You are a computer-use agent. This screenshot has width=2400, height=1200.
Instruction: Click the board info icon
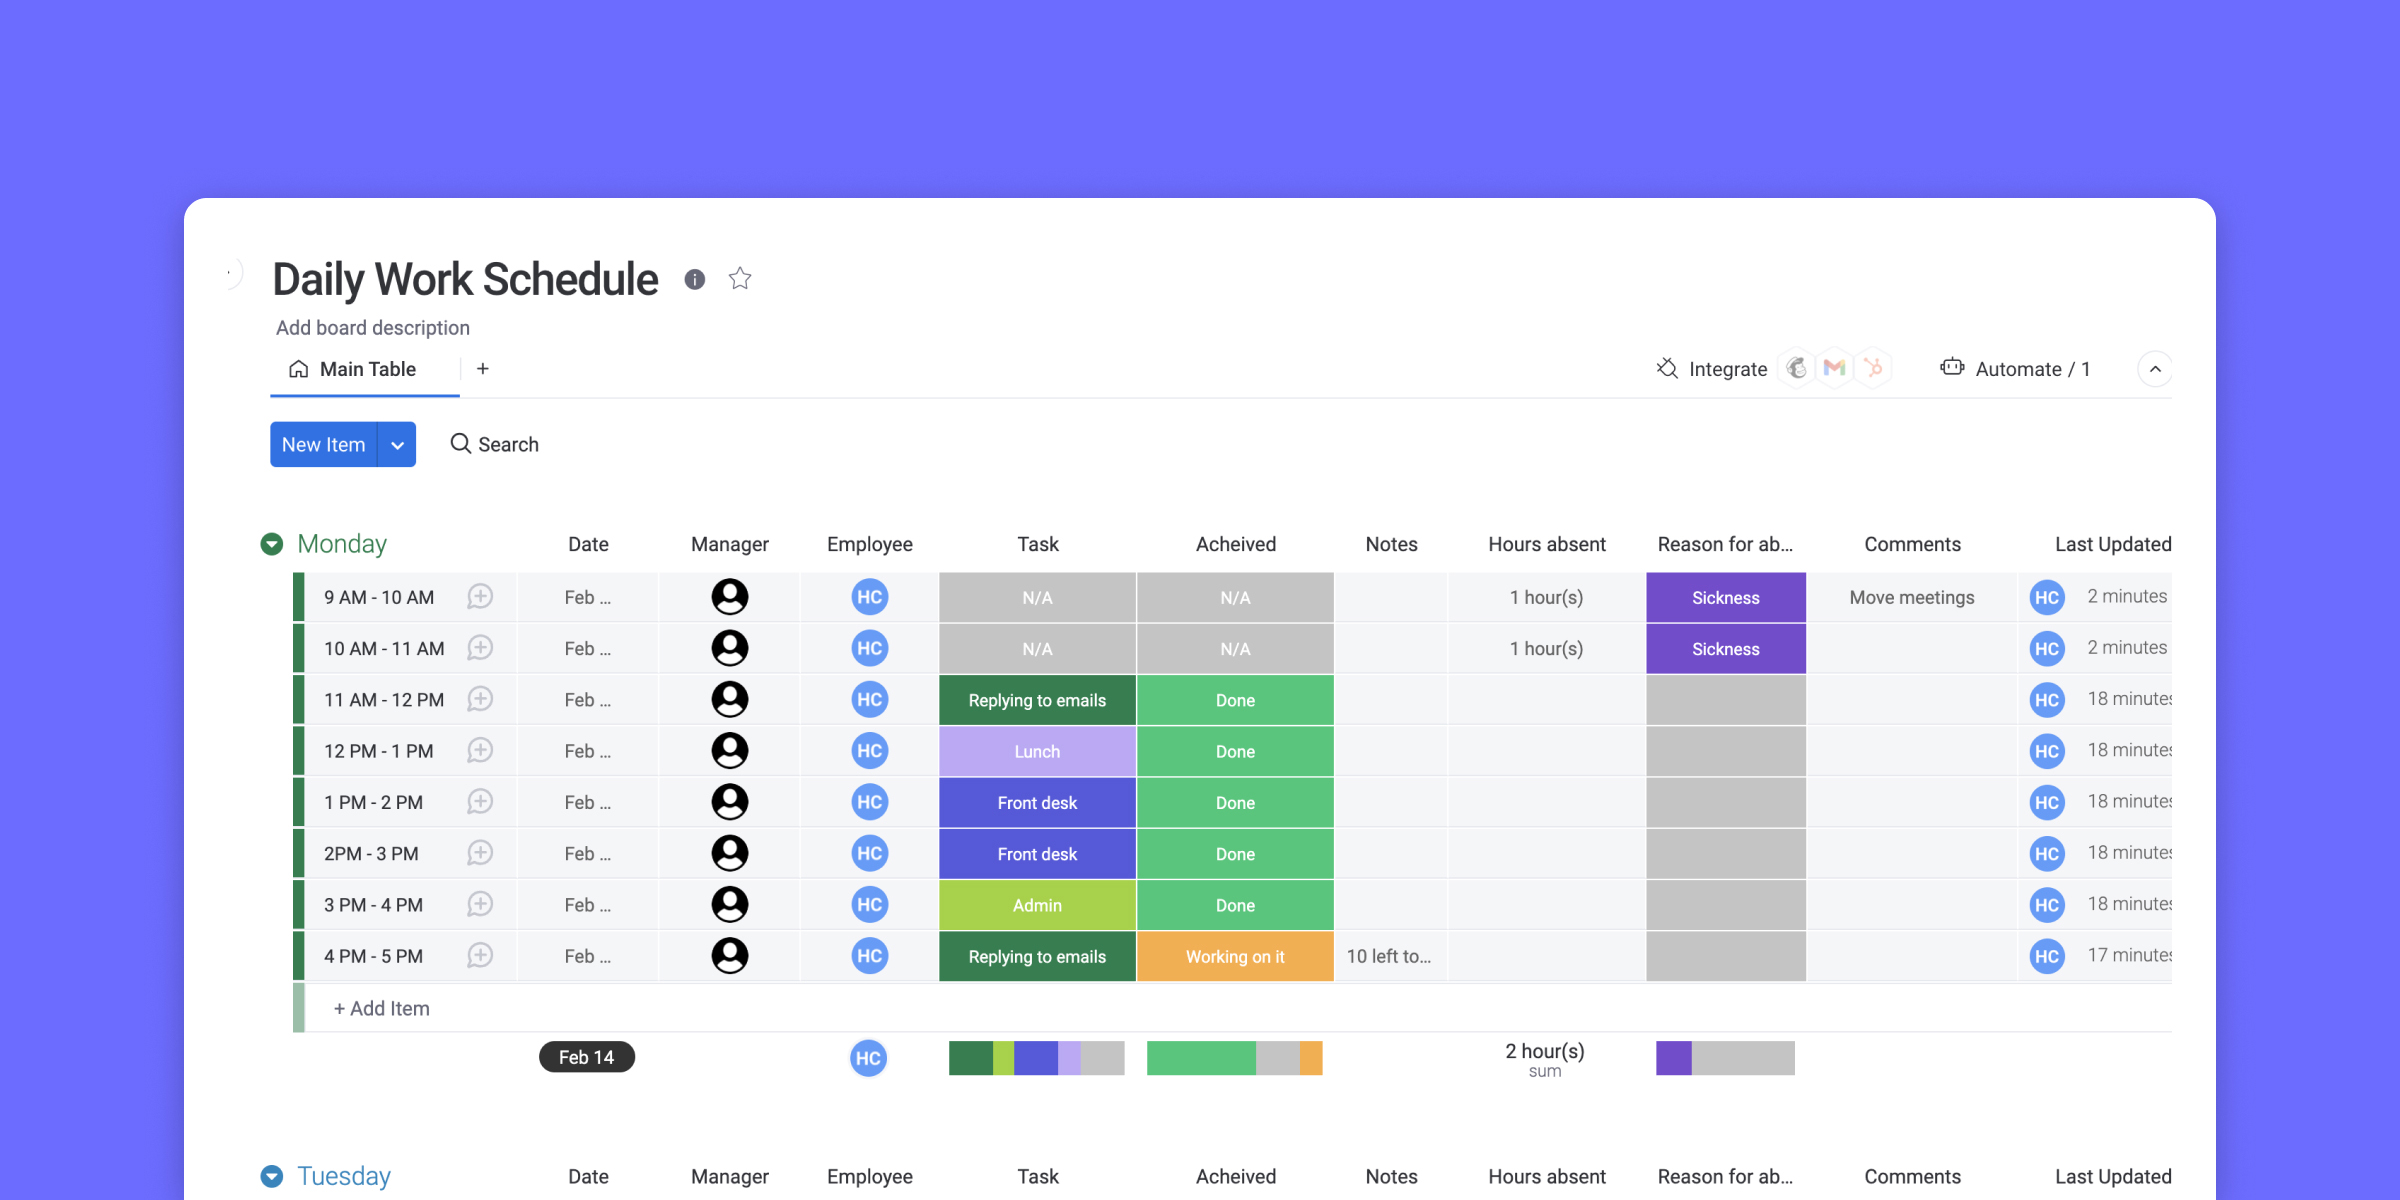(x=692, y=280)
